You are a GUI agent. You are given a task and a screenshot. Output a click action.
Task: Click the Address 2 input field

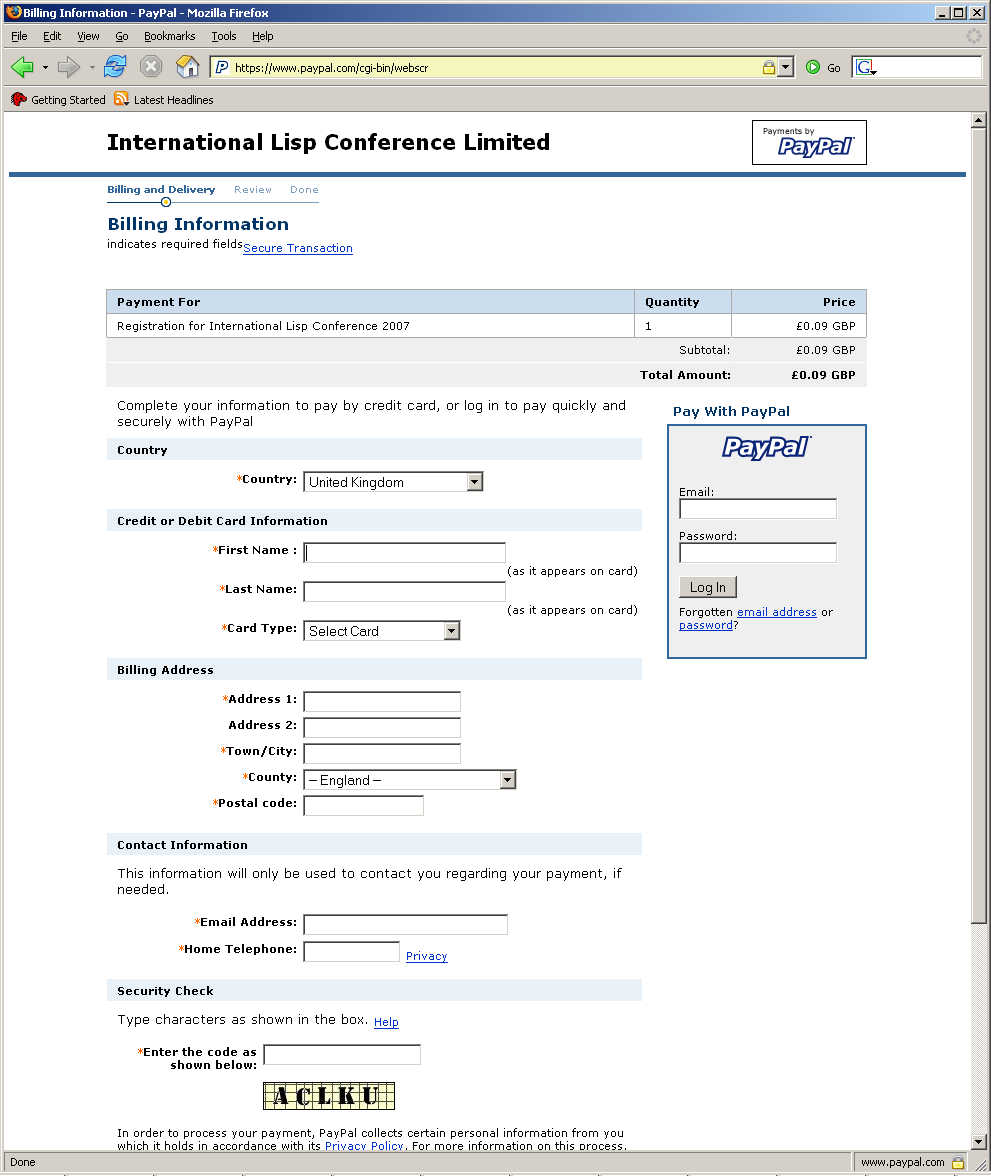(382, 728)
